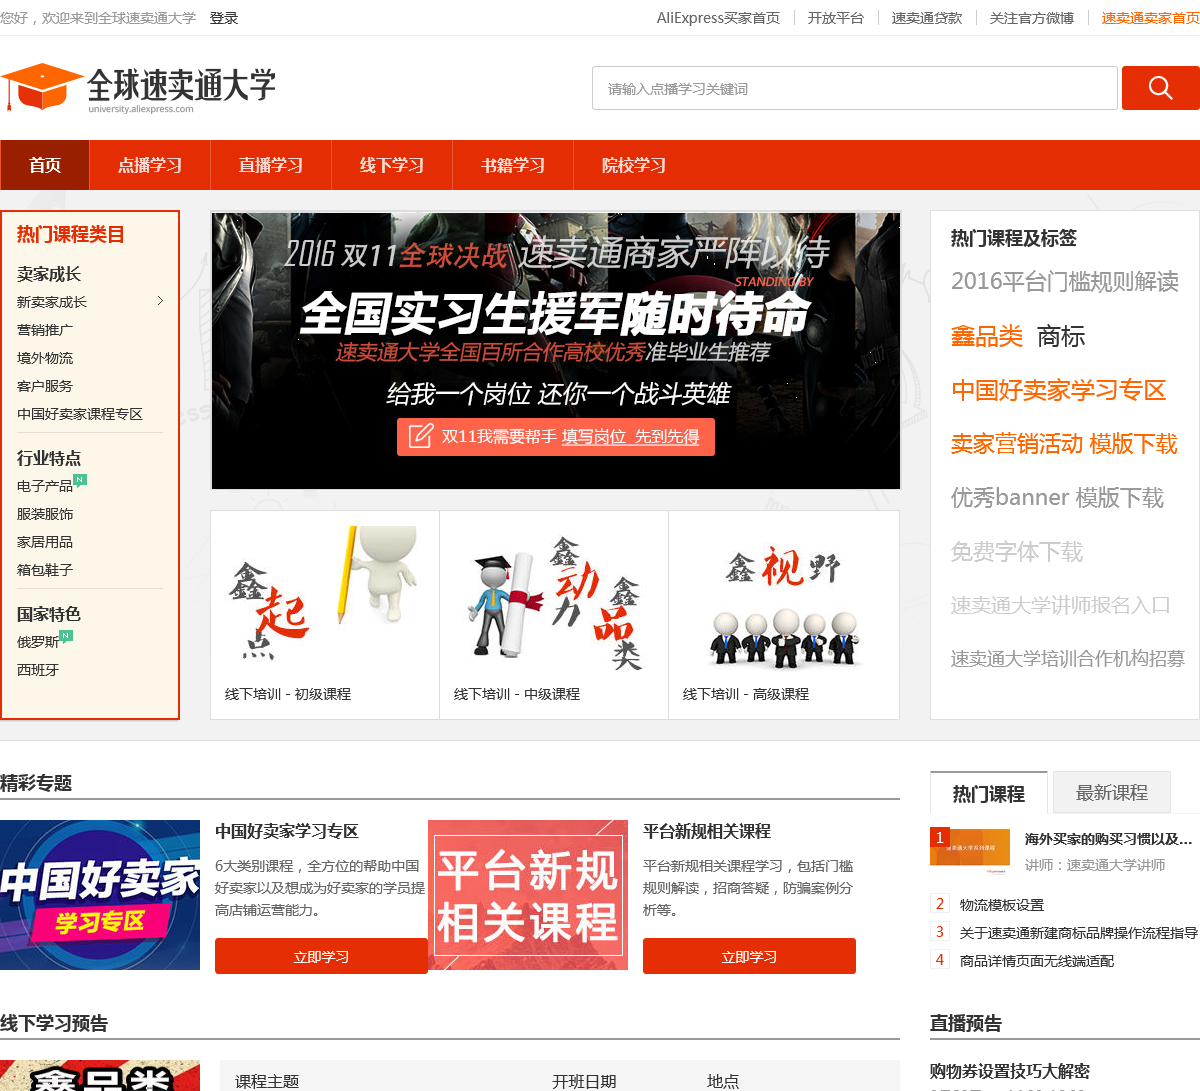Click the edit icon on banner button
Screen dimensions: 1200x1091
pyautogui.click(x=421, y=436)
